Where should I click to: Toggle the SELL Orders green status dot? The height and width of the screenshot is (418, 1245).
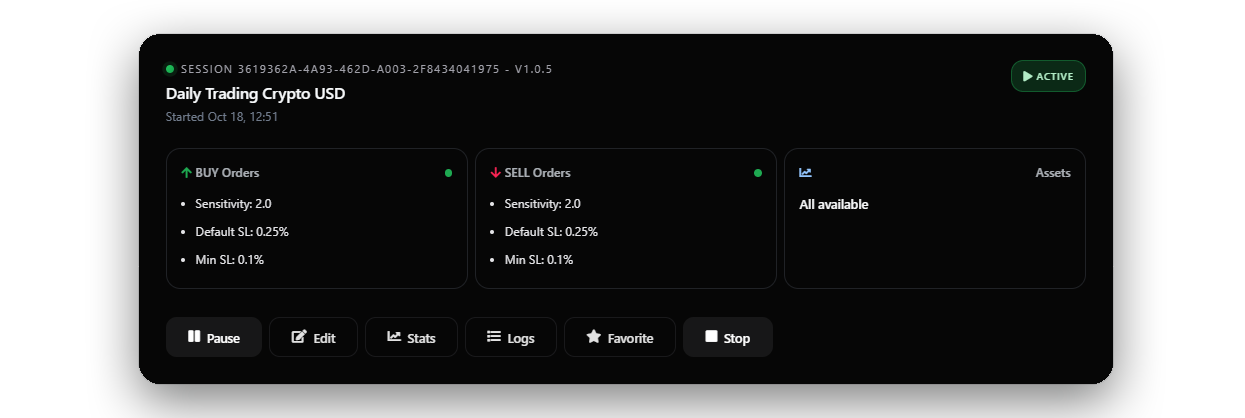(x=757, y=173)
